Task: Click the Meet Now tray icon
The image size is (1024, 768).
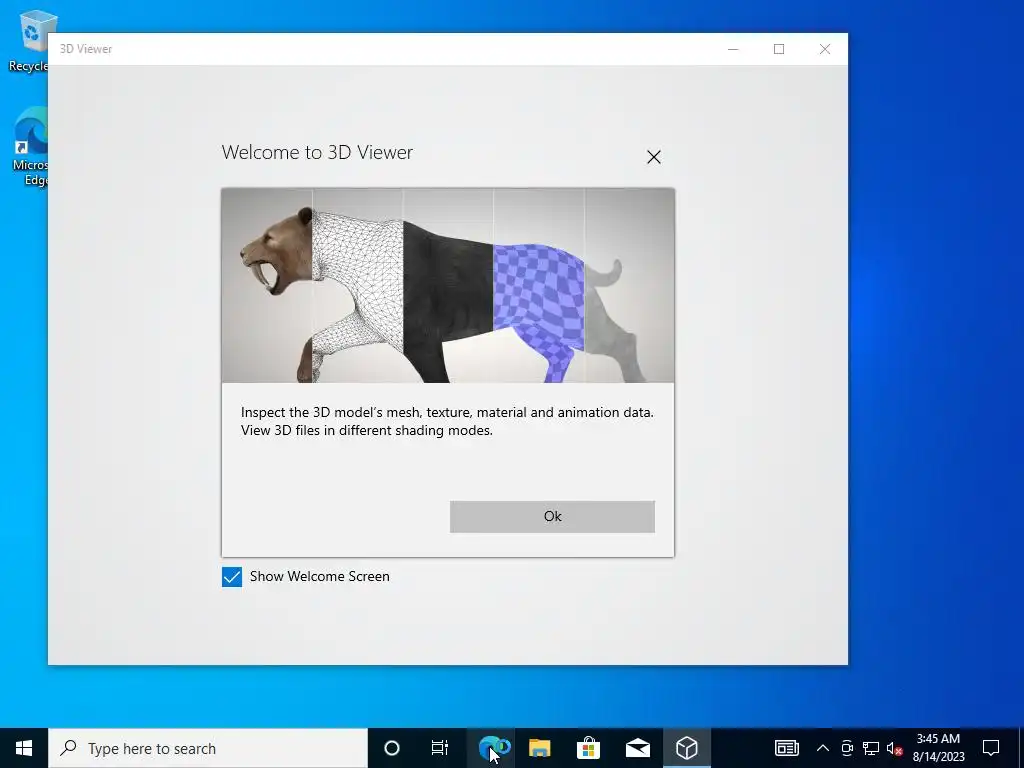Action: click(x=847, y=748)
